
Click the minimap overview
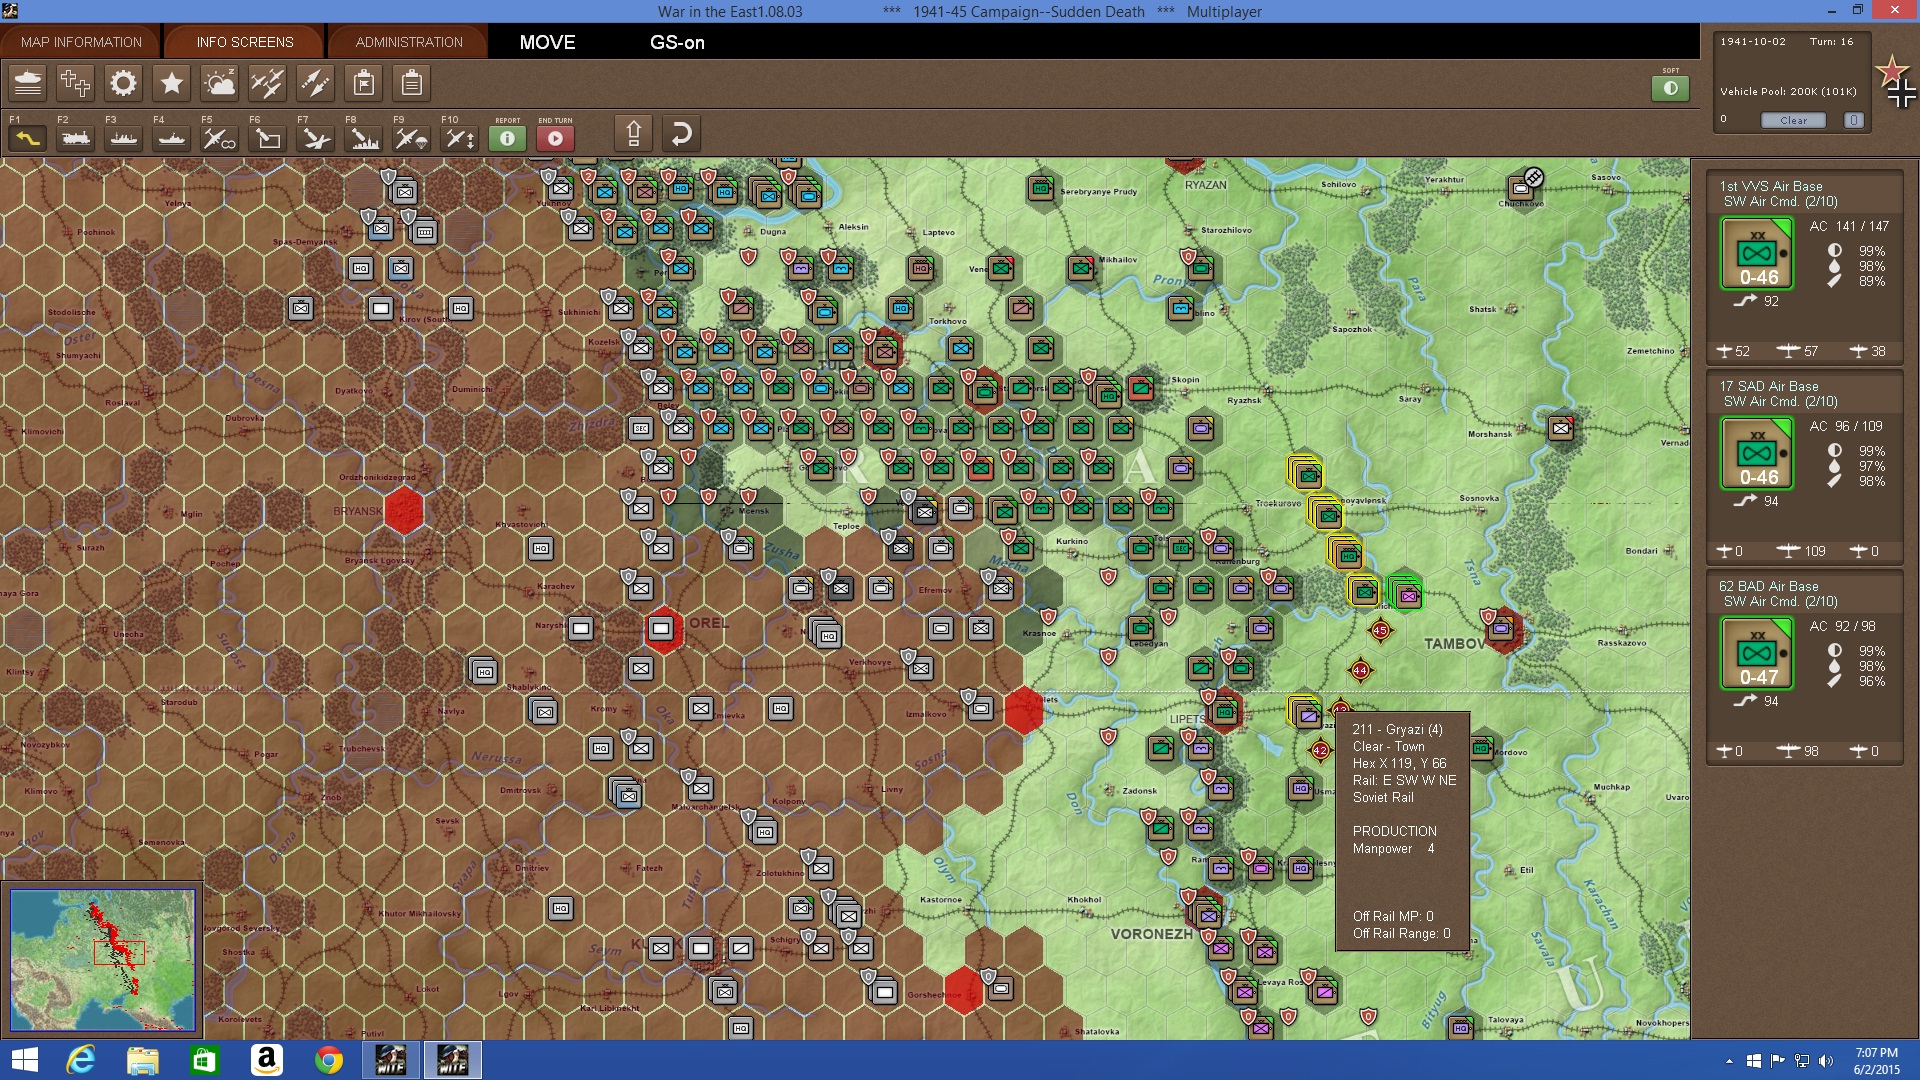[102, 960]
